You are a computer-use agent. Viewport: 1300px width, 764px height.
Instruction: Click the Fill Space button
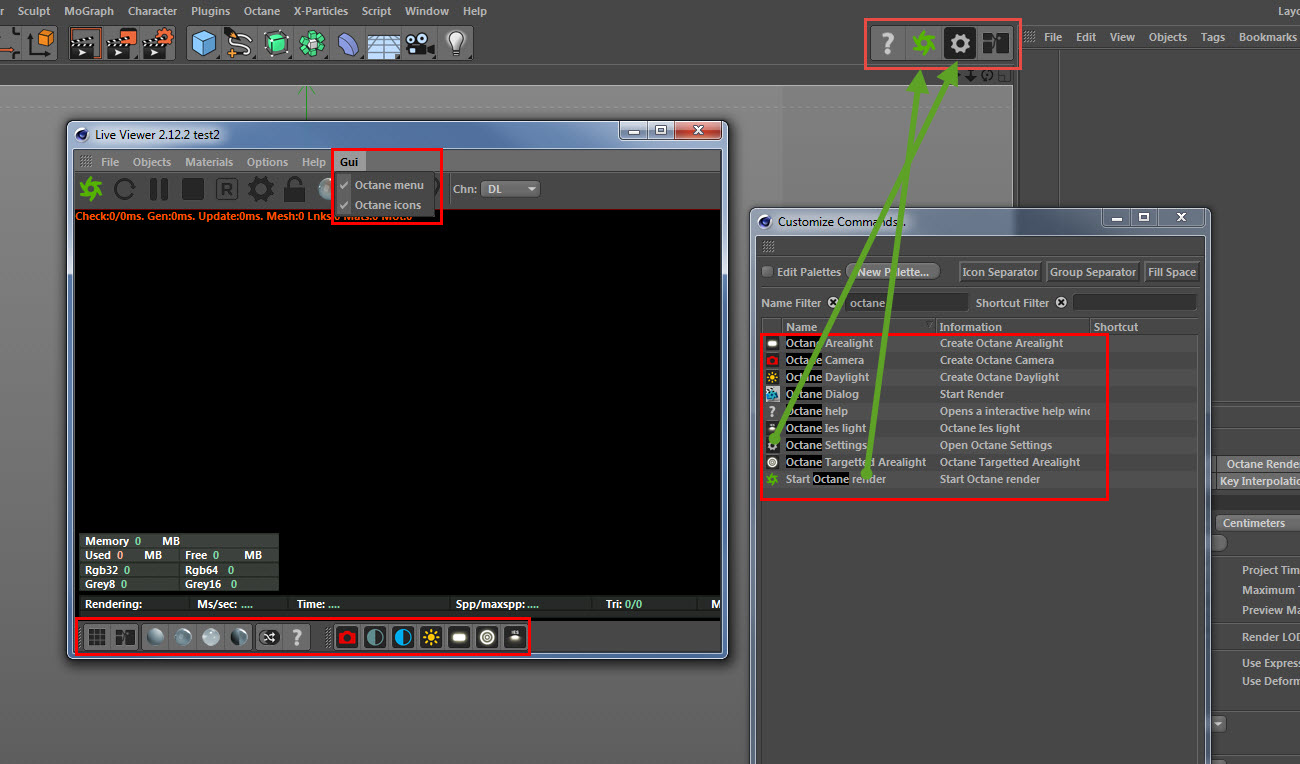coord(1172,272)
